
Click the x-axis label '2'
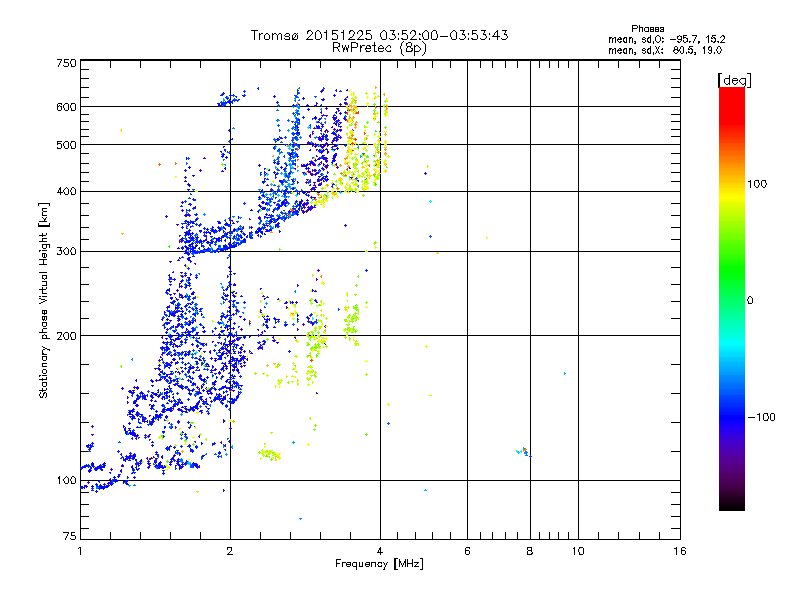[x=230, y=551]
